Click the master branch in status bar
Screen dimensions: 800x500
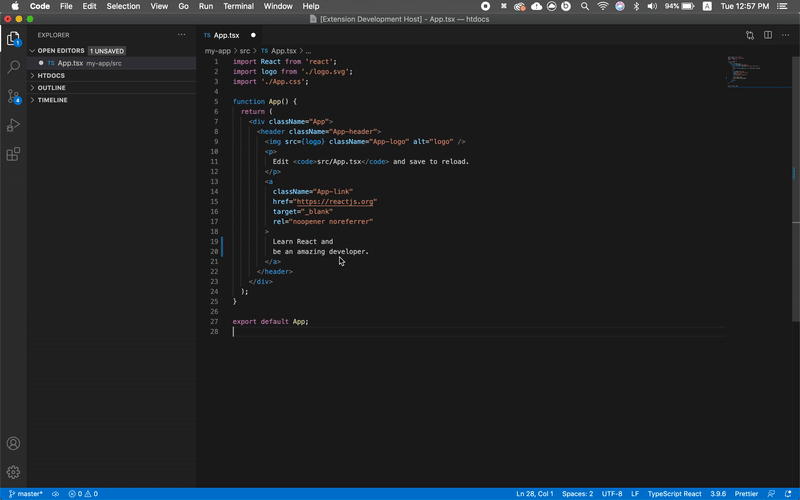tap(26, 494)
